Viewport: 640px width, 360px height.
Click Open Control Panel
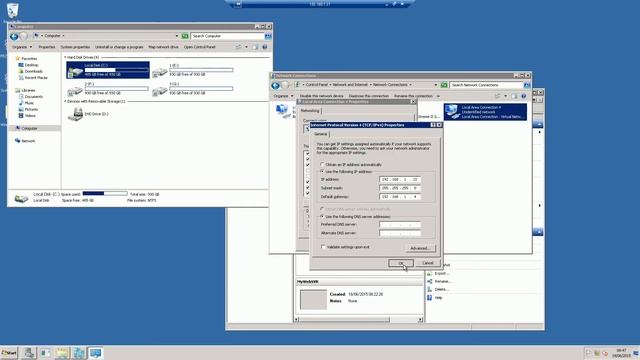200,47
